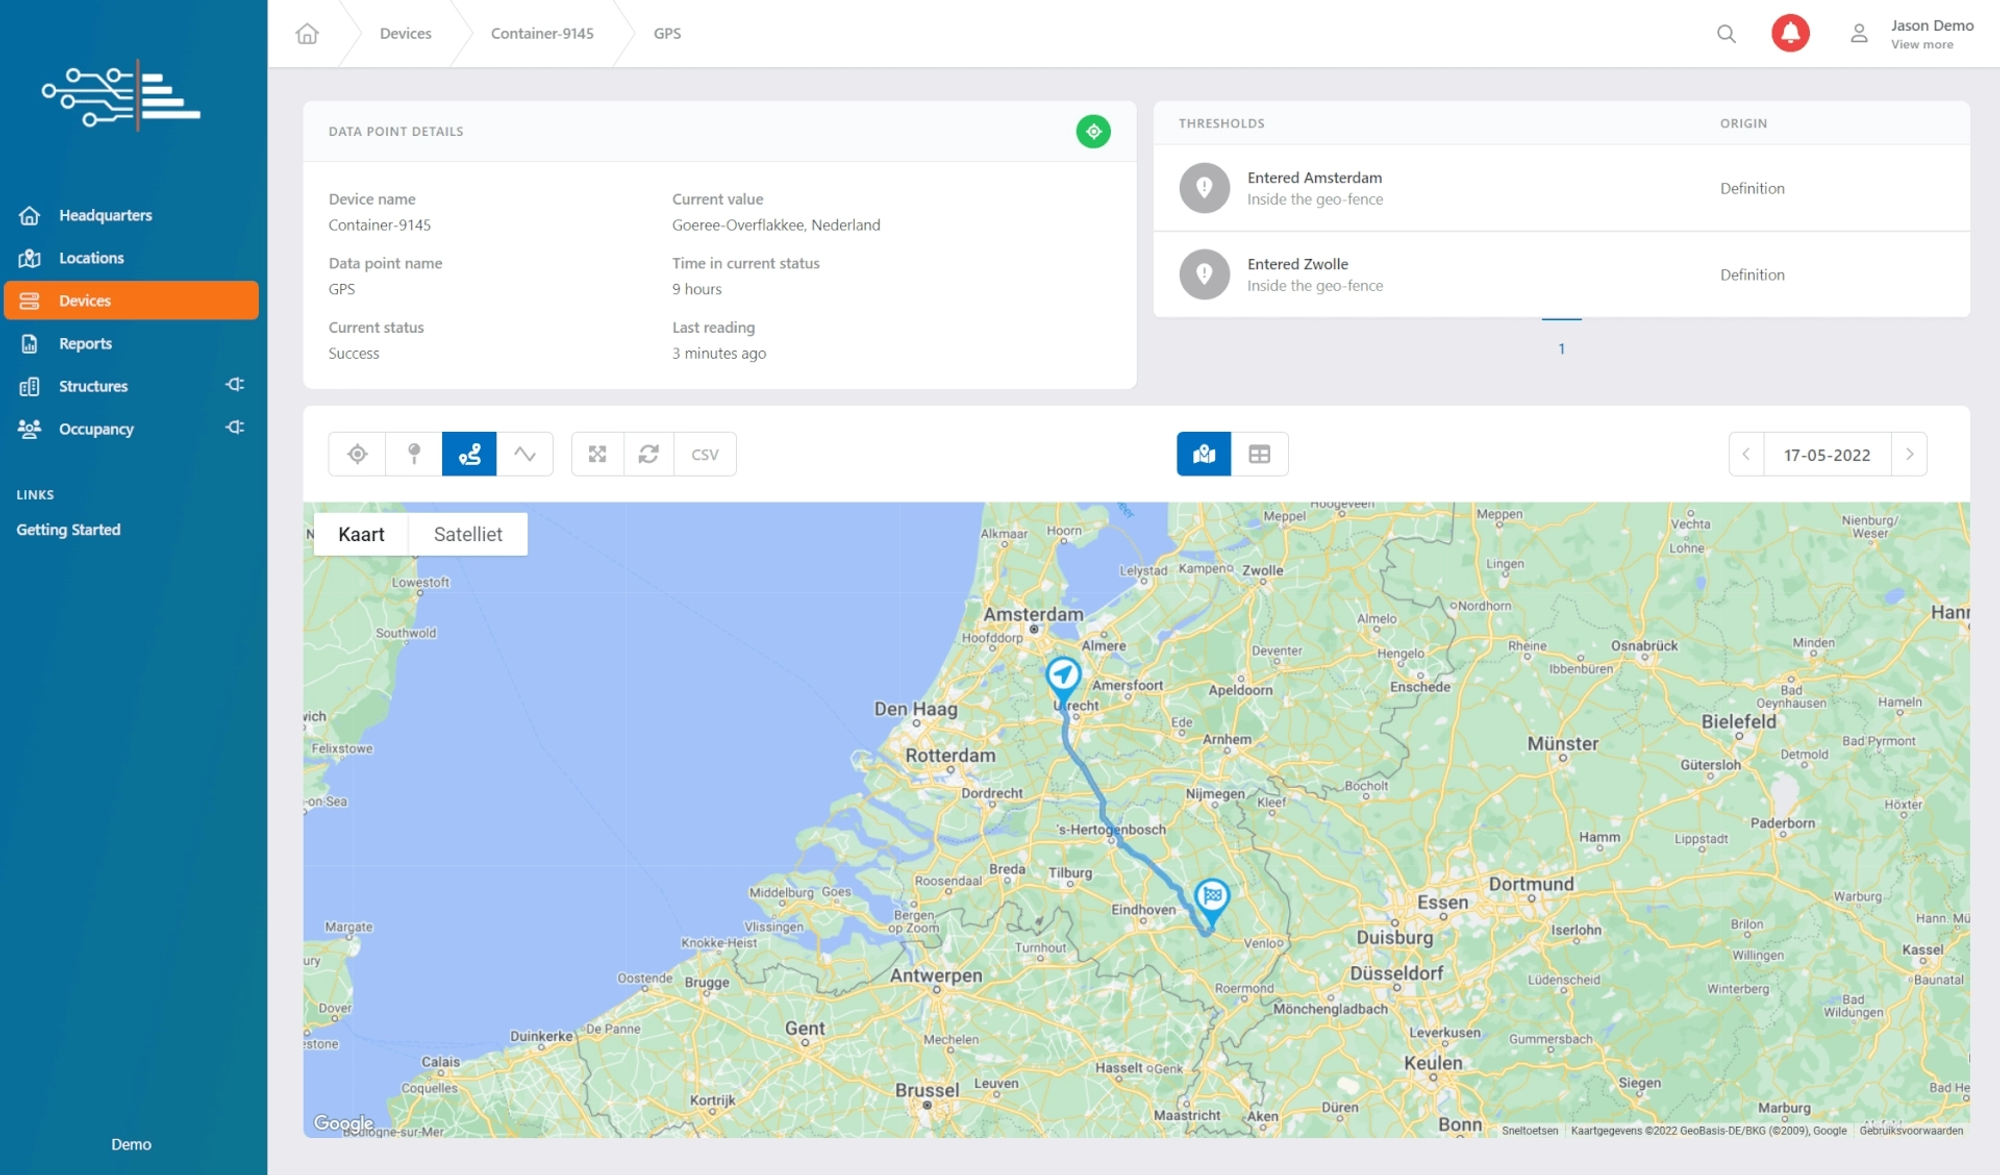Toggle notification bell alert status
The image size is (2000, 1175).
(x=1790, y=32)
